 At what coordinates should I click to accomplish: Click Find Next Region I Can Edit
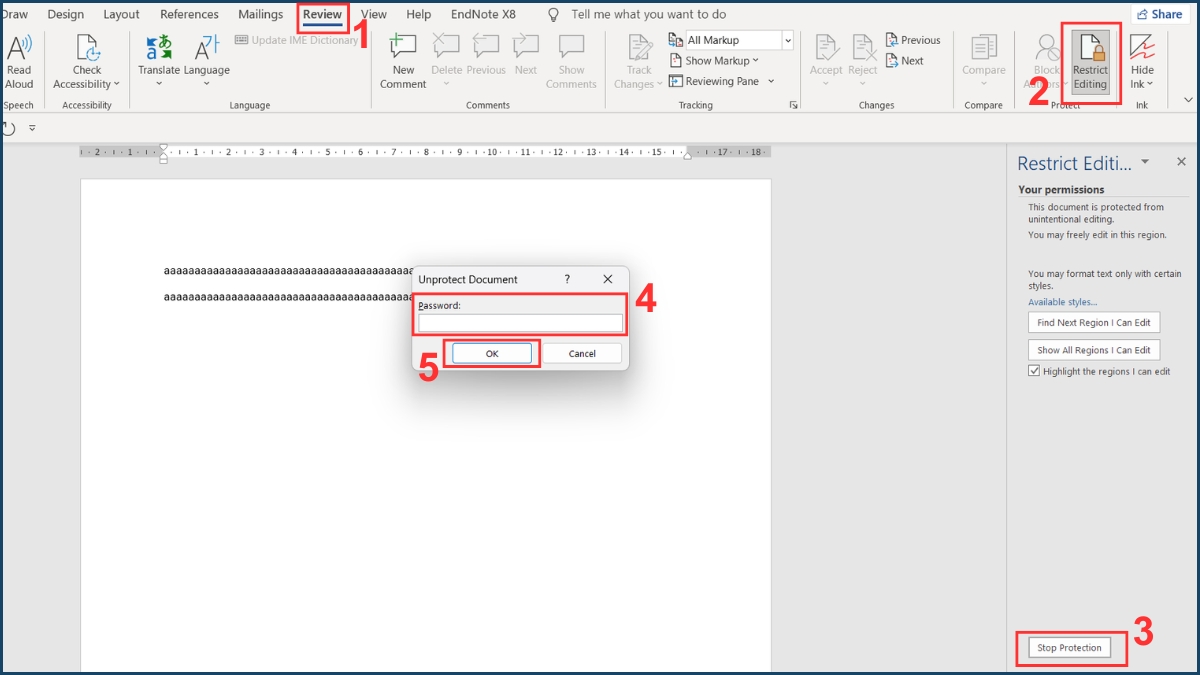pos(1093,323)
